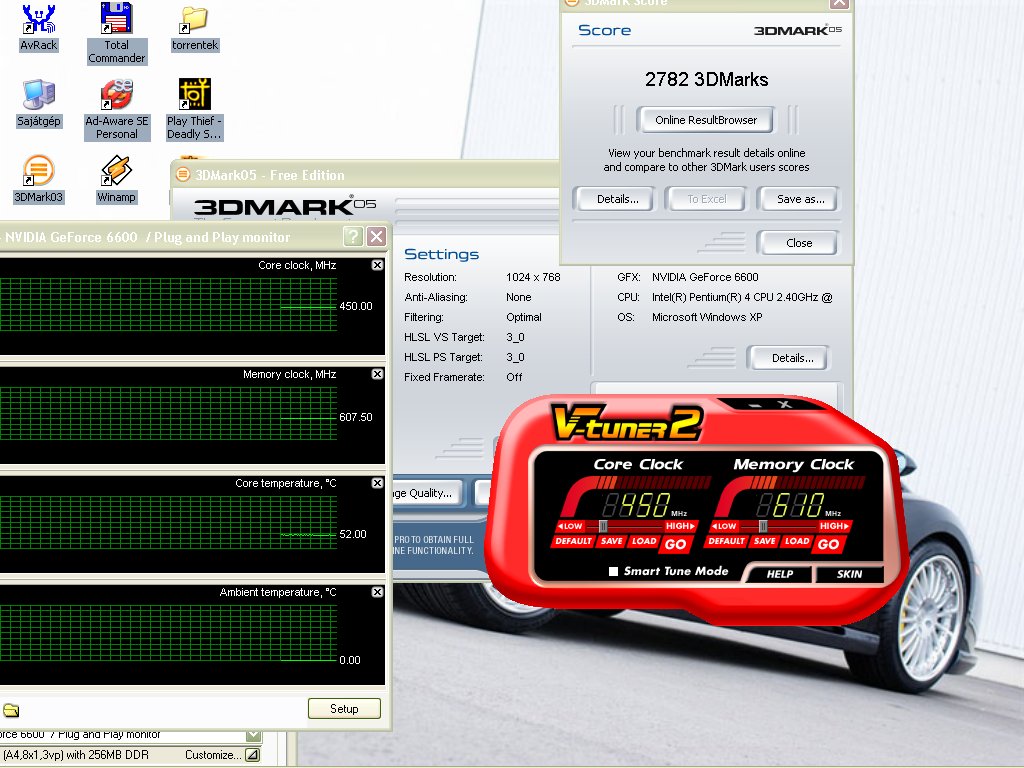1024x768 pixels.
Task: Click DEFAULT under Core Clock
Action: (x=573, y=541)
